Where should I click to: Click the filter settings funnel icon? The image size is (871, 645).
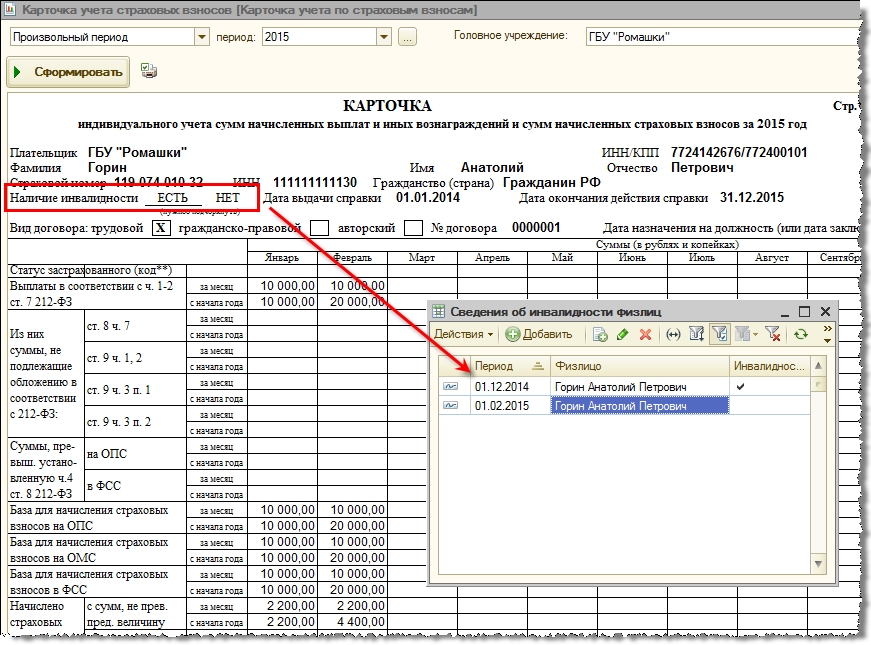(696, 334)
